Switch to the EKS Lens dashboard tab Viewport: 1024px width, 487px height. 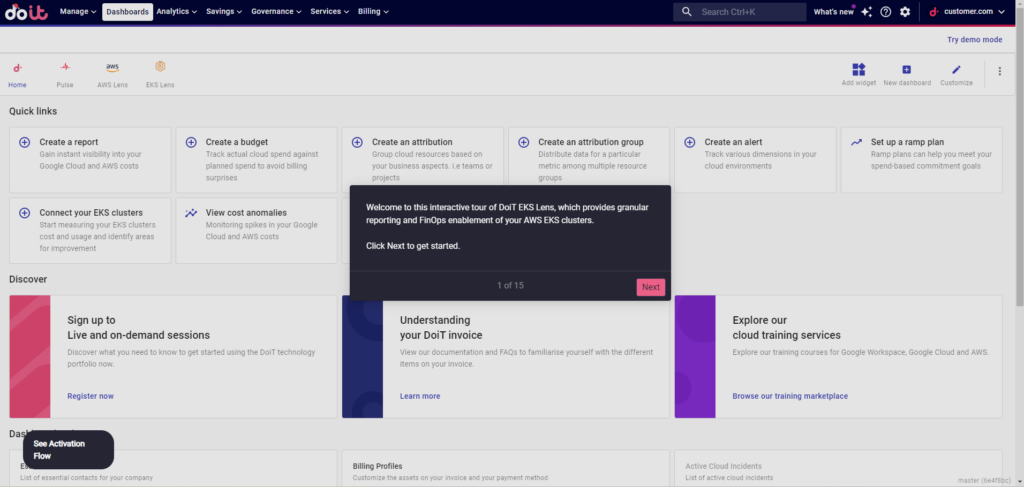160,74
